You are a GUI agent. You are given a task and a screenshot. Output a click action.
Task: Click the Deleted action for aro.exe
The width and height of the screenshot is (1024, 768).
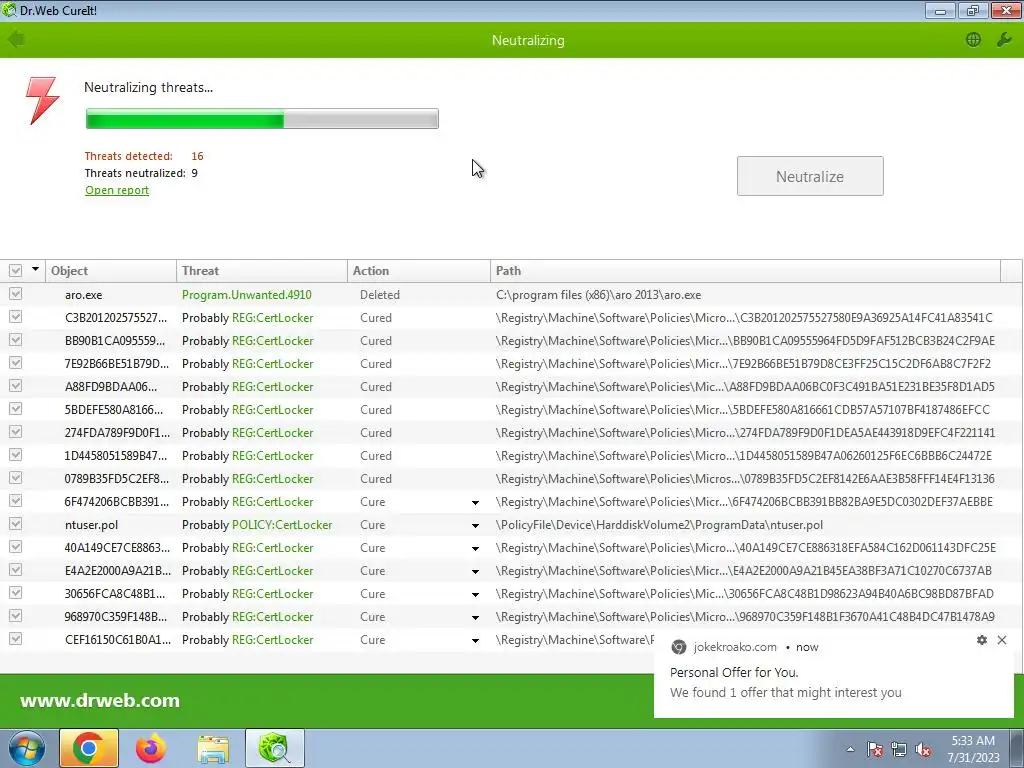pyautogui.click(x=379, y=295)
